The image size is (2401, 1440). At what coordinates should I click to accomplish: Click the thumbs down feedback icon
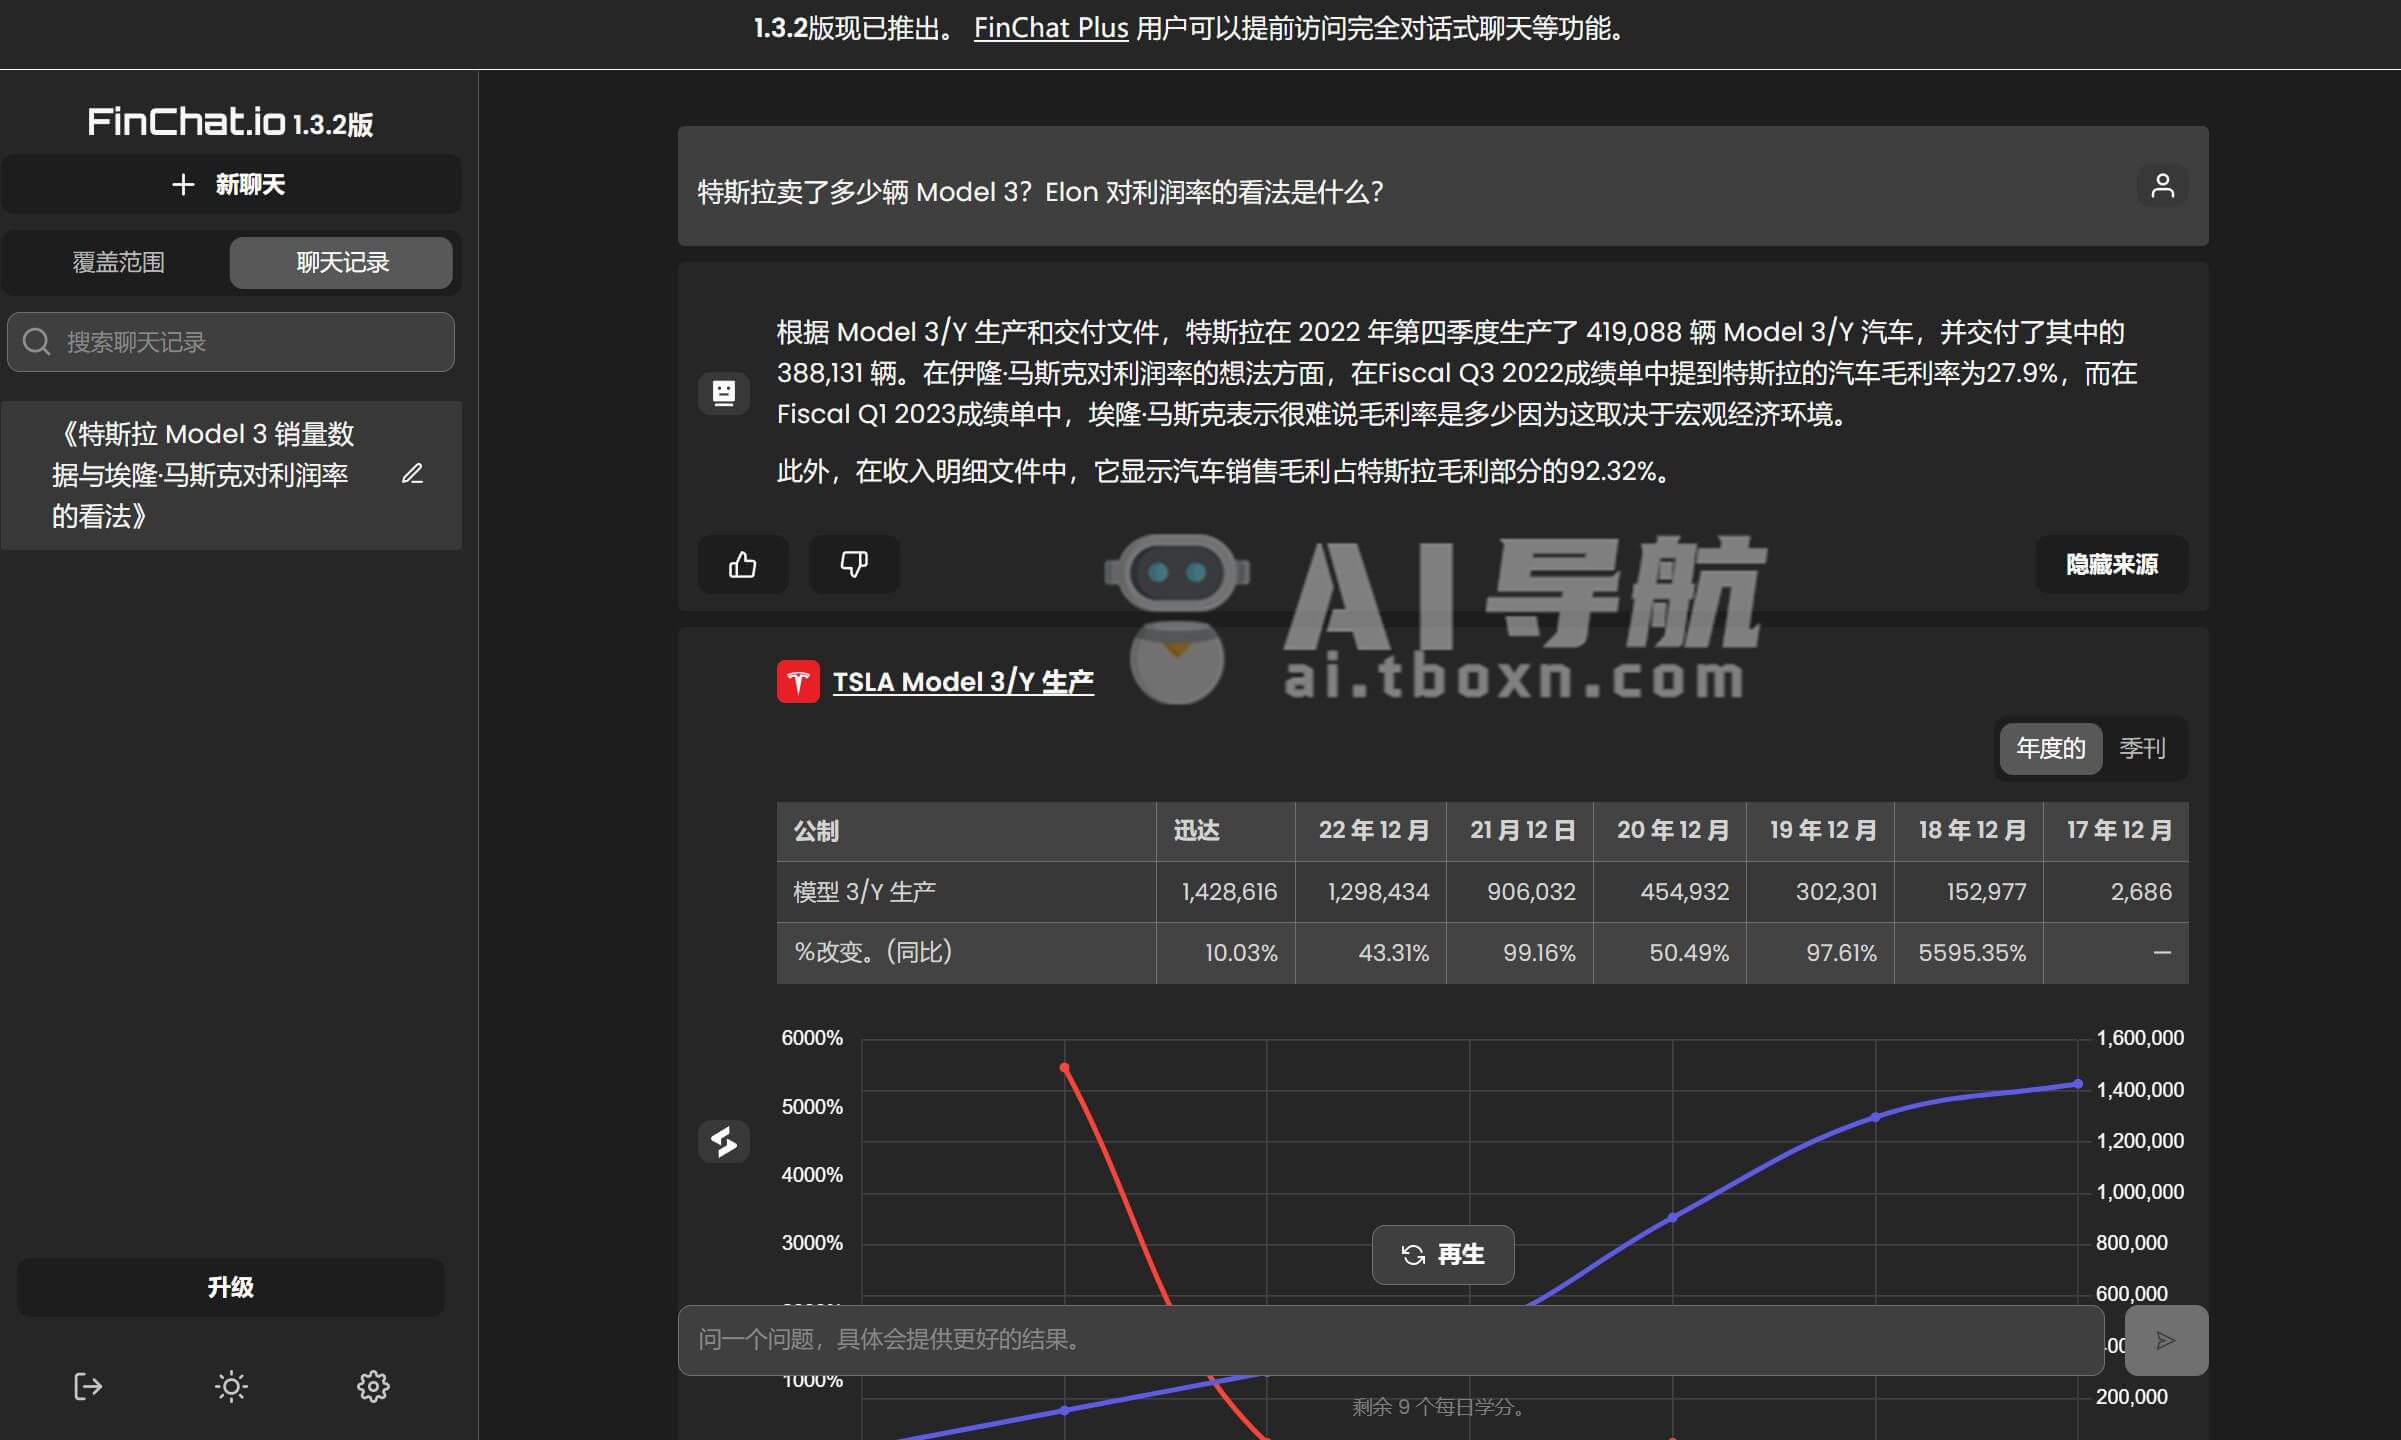853,565
